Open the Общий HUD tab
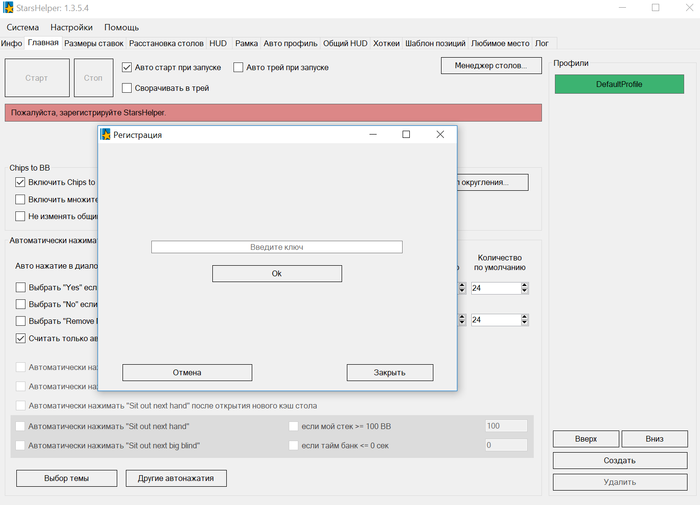 click(x=345, y=43)
